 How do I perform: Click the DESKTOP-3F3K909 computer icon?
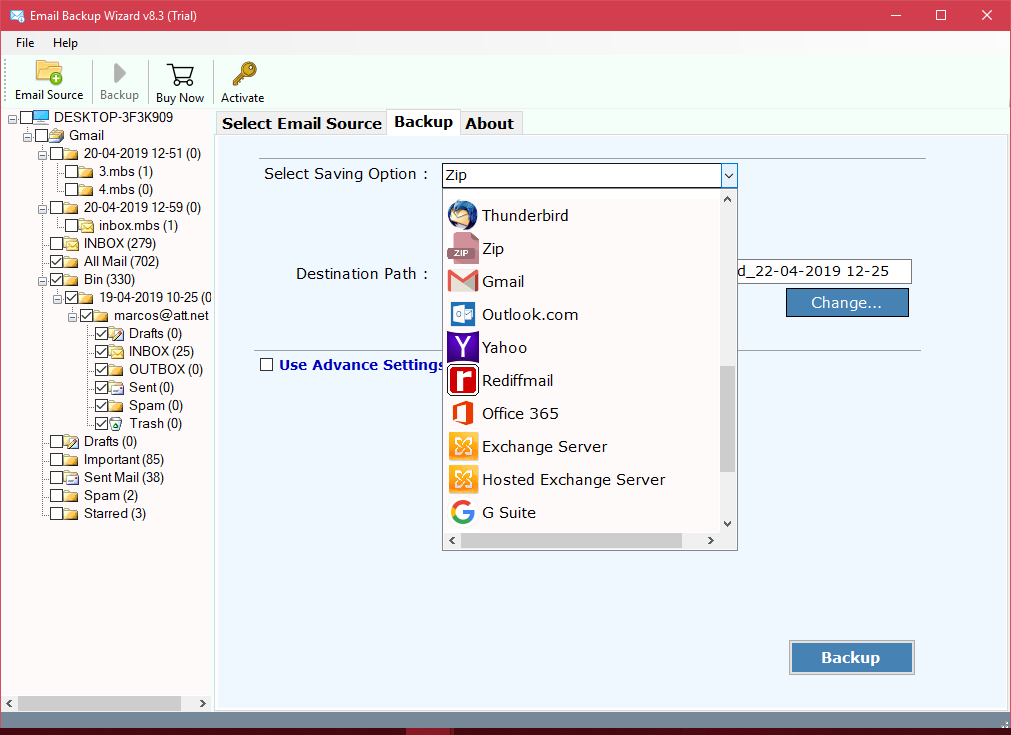(x=41, y=117)
